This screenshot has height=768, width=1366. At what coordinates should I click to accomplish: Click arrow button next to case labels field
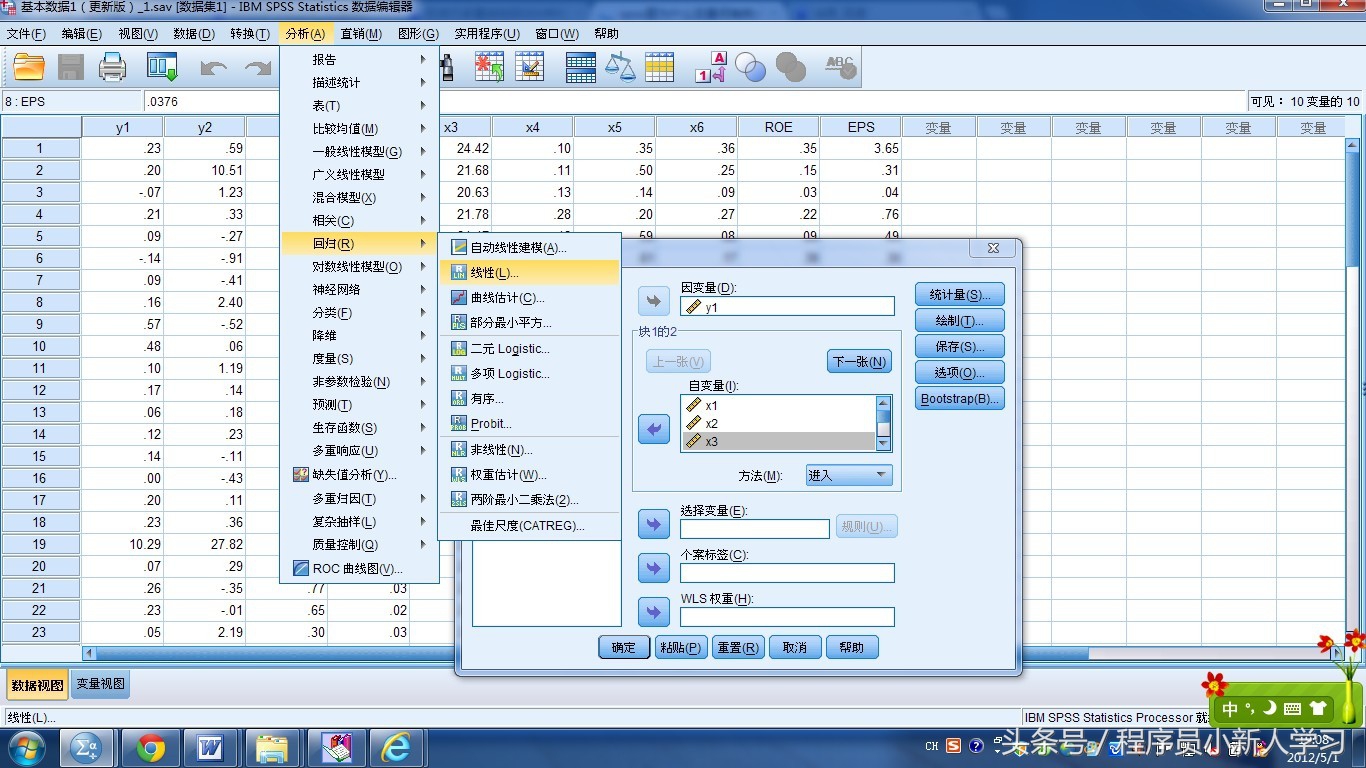point(654,568)
